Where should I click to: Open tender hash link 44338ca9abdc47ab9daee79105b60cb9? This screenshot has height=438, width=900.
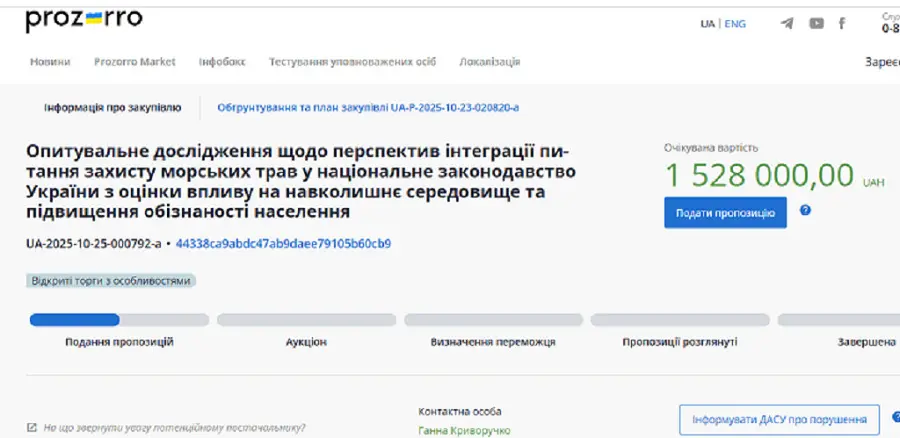[x=283, y=243]
